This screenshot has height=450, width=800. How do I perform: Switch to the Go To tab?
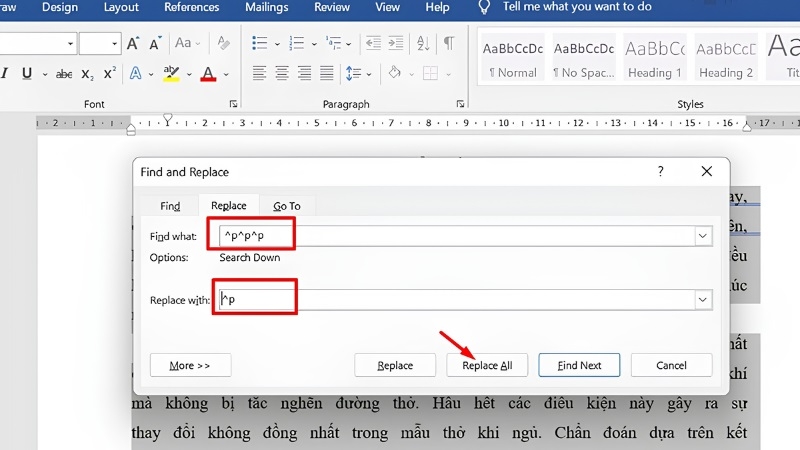coord(287,206)
